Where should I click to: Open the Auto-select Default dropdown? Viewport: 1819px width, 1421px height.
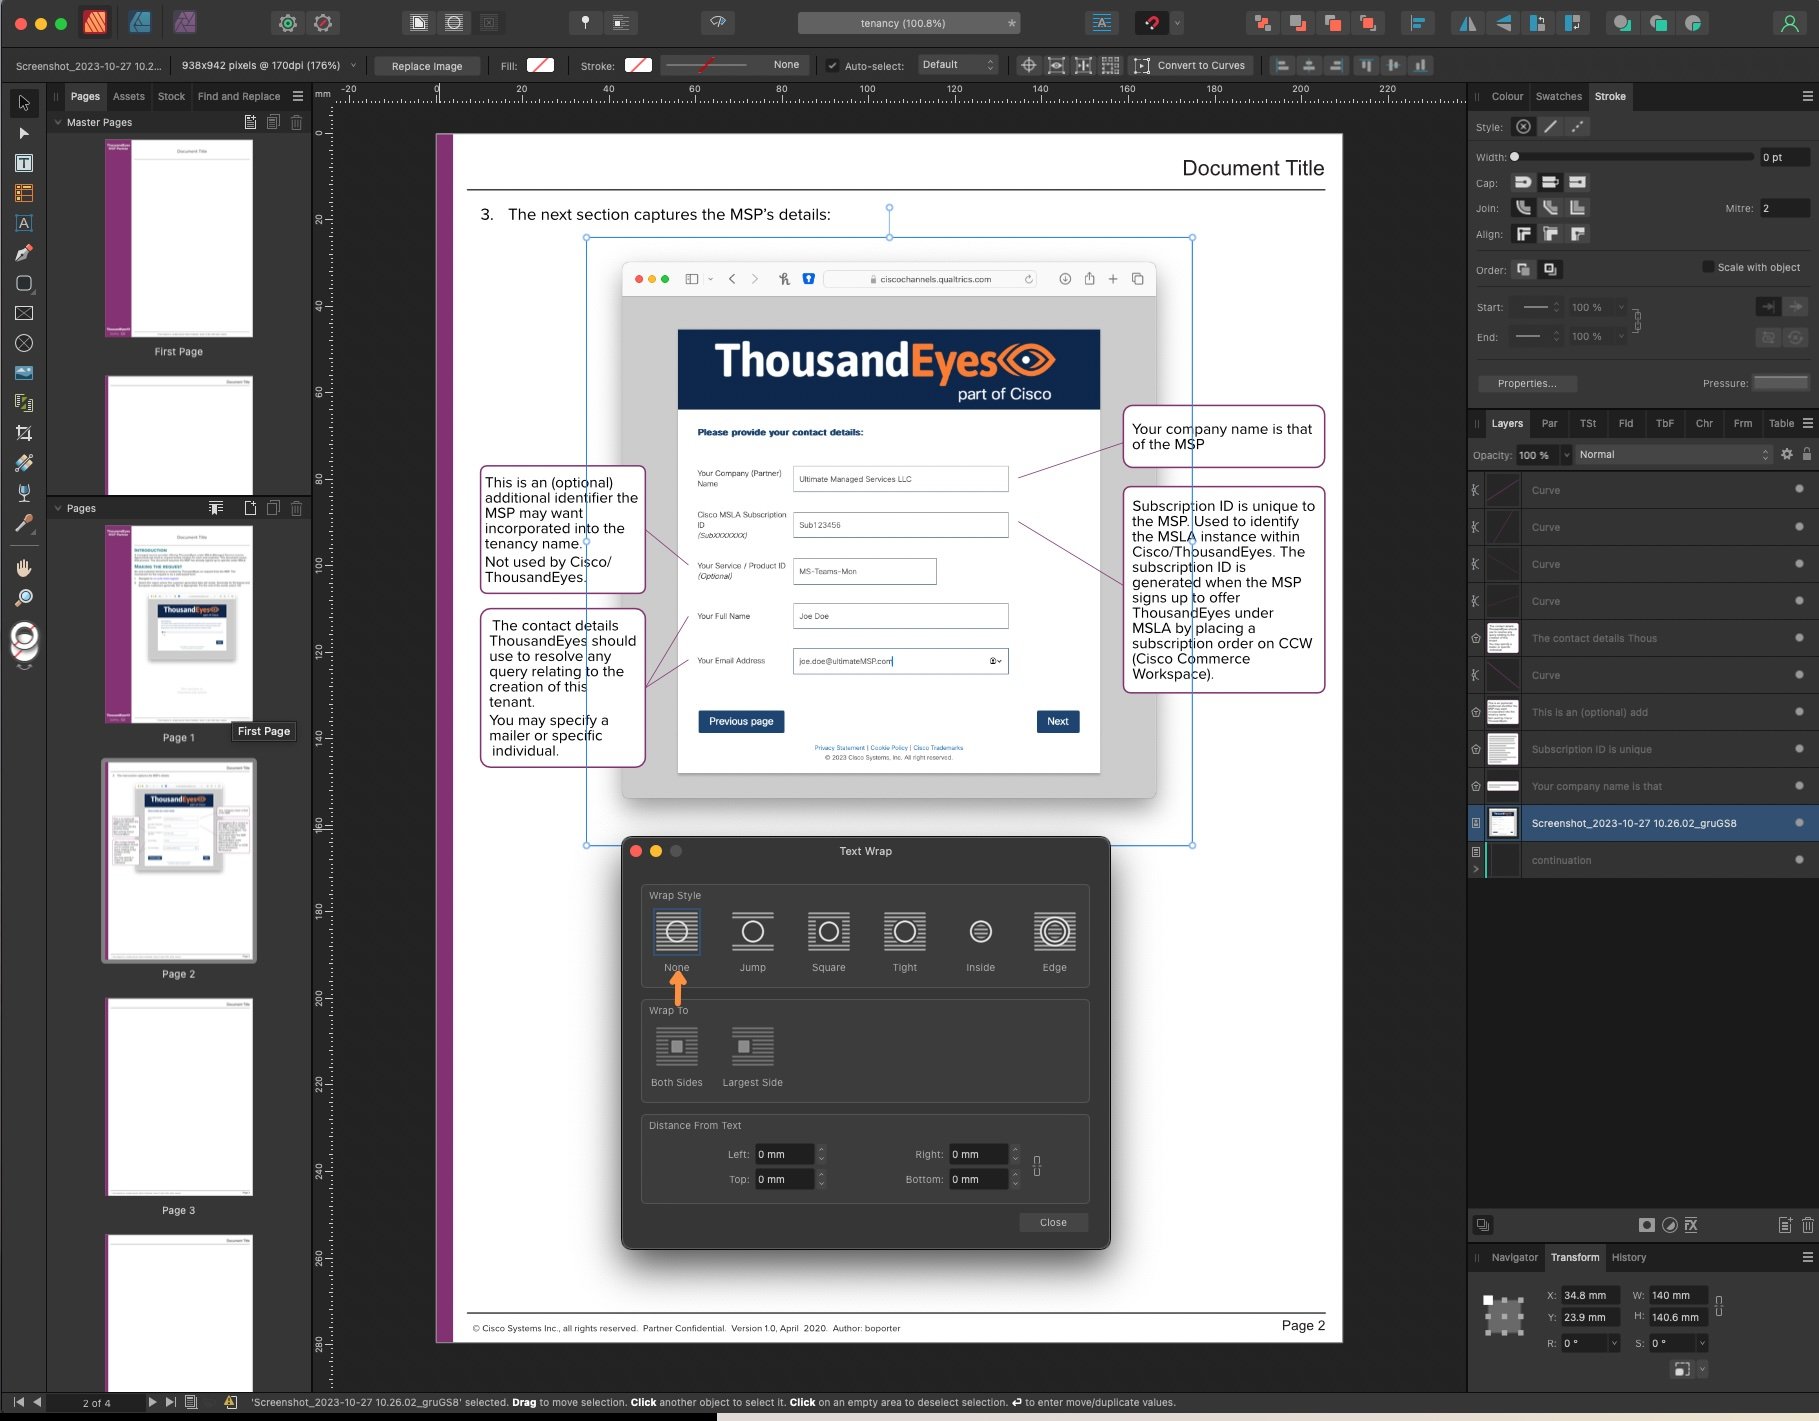tap(958, 65)
